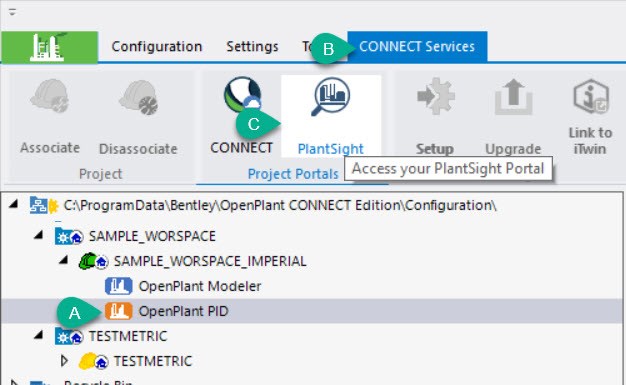Collapse the SAMPLE_WORSPACE_IMPERIAL node
Image resolution: width=626 pixels, height=385 pixels.
click(63, 261)
